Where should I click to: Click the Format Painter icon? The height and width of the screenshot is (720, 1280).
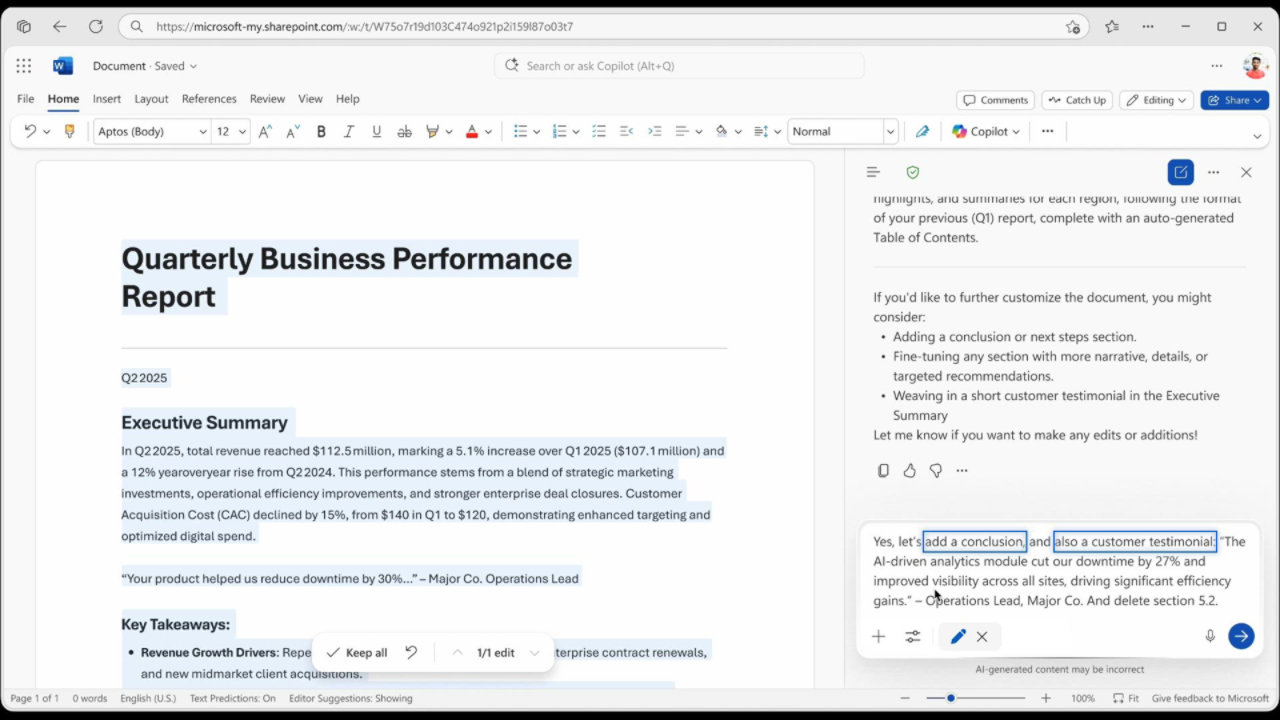69,131
